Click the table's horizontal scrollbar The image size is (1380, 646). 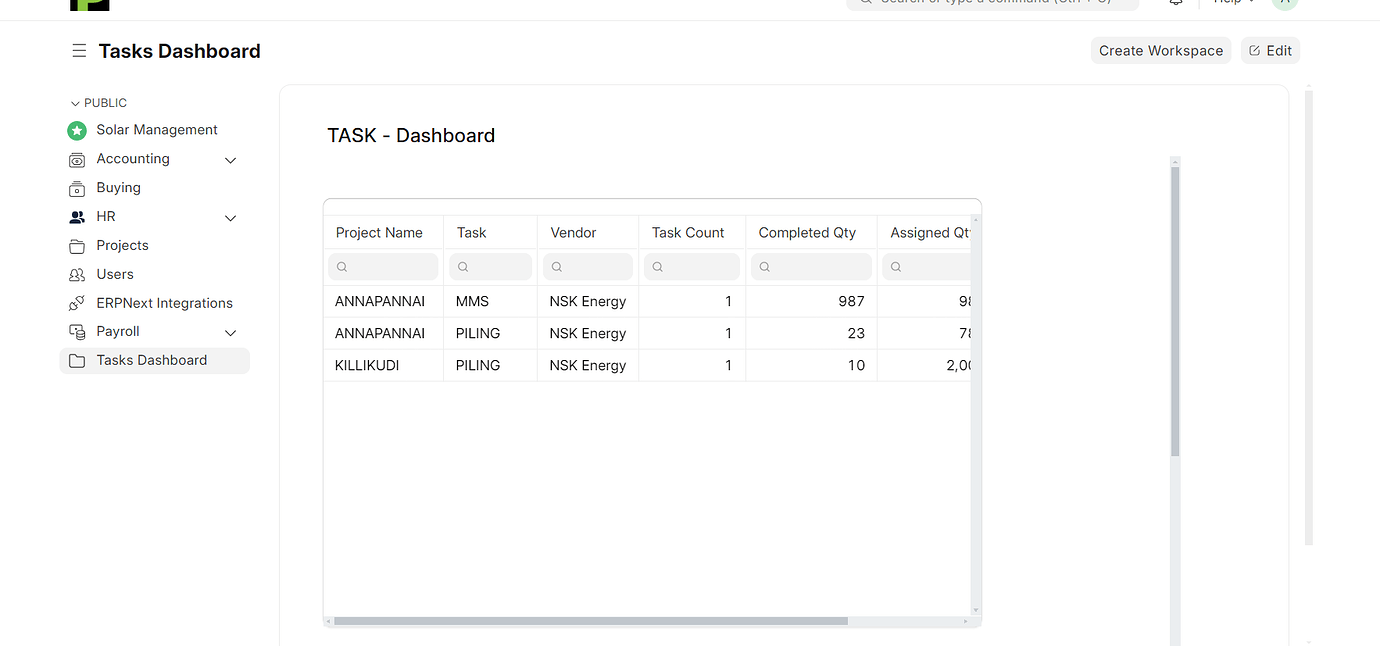590,621
